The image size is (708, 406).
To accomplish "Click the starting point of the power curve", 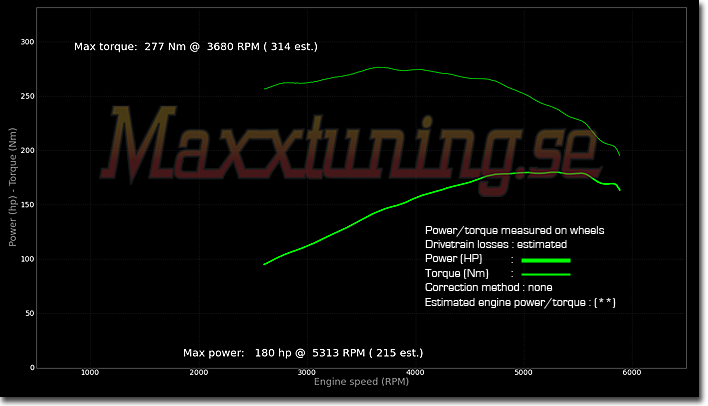I will (265, 264).
